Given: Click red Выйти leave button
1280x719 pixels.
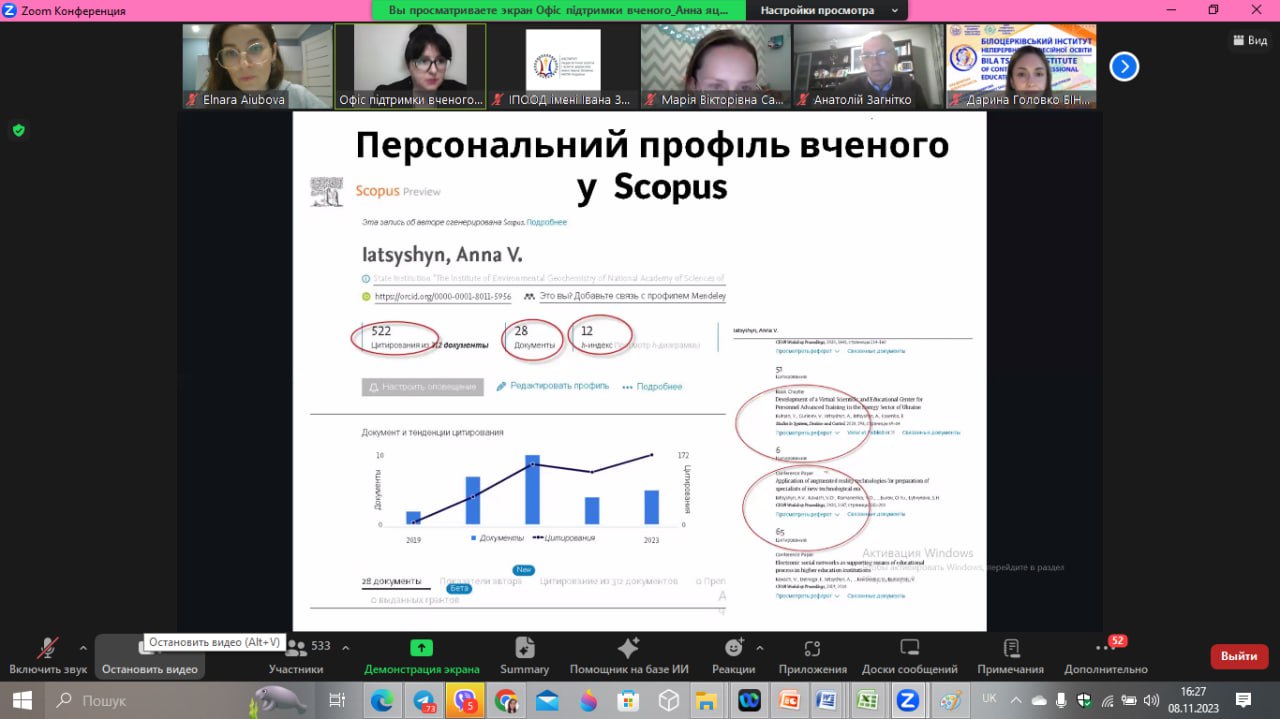Looking at the screenshot, I should [1239, 656].
